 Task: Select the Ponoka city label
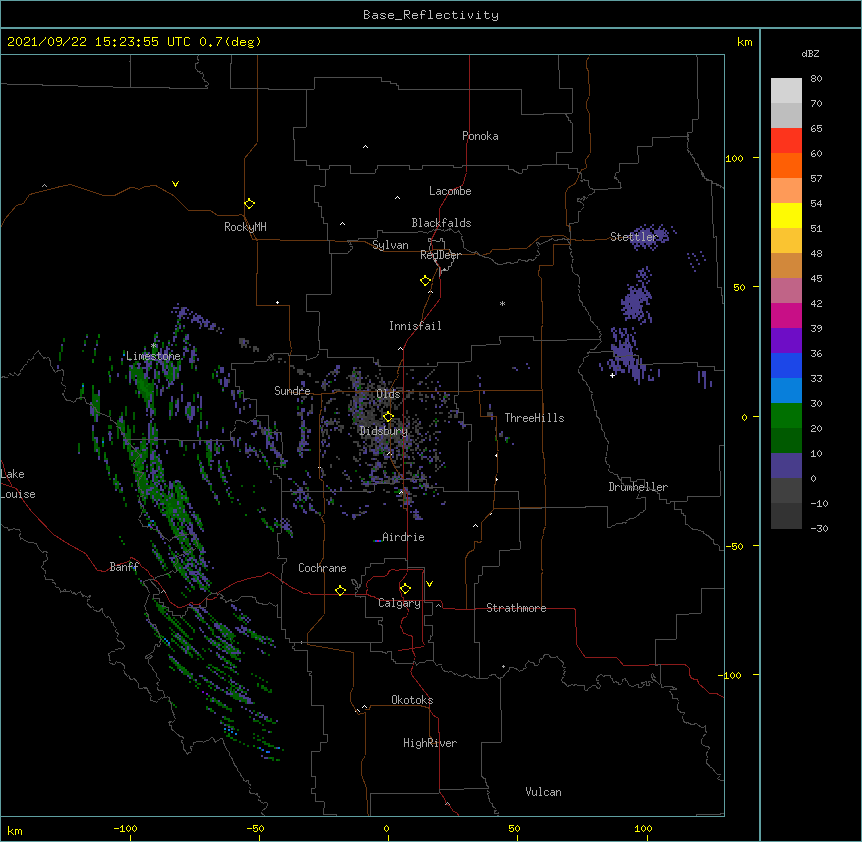480,136
